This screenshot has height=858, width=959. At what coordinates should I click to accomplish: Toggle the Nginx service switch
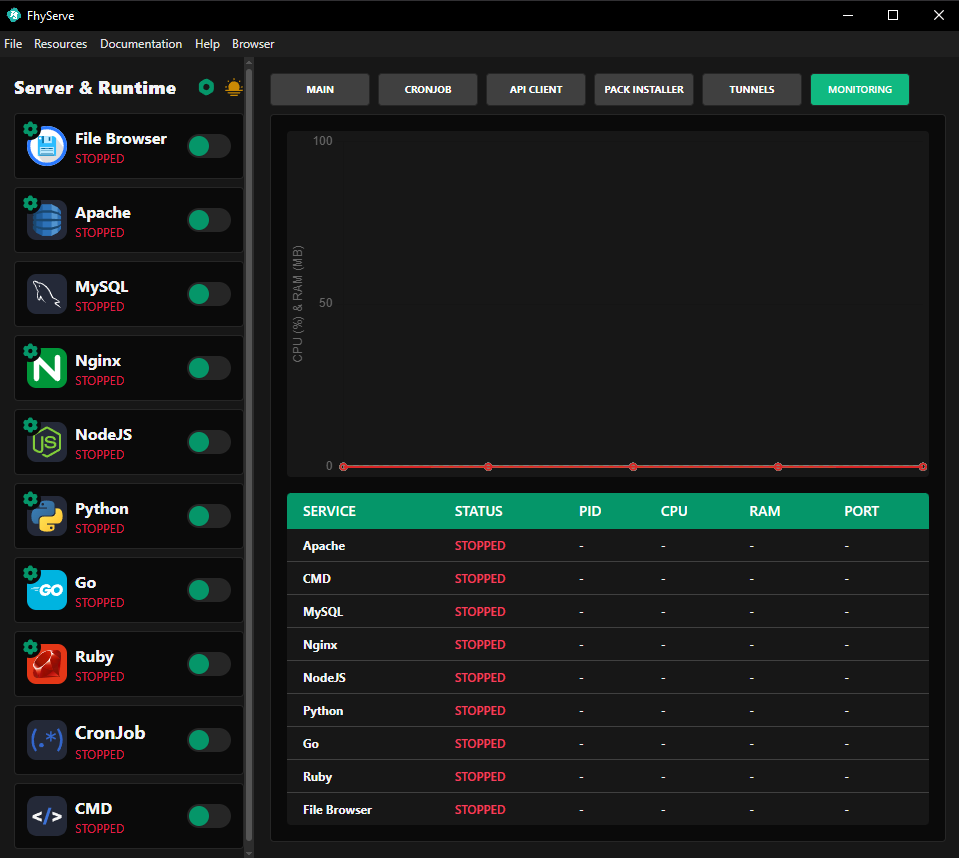tap(209, 368)
